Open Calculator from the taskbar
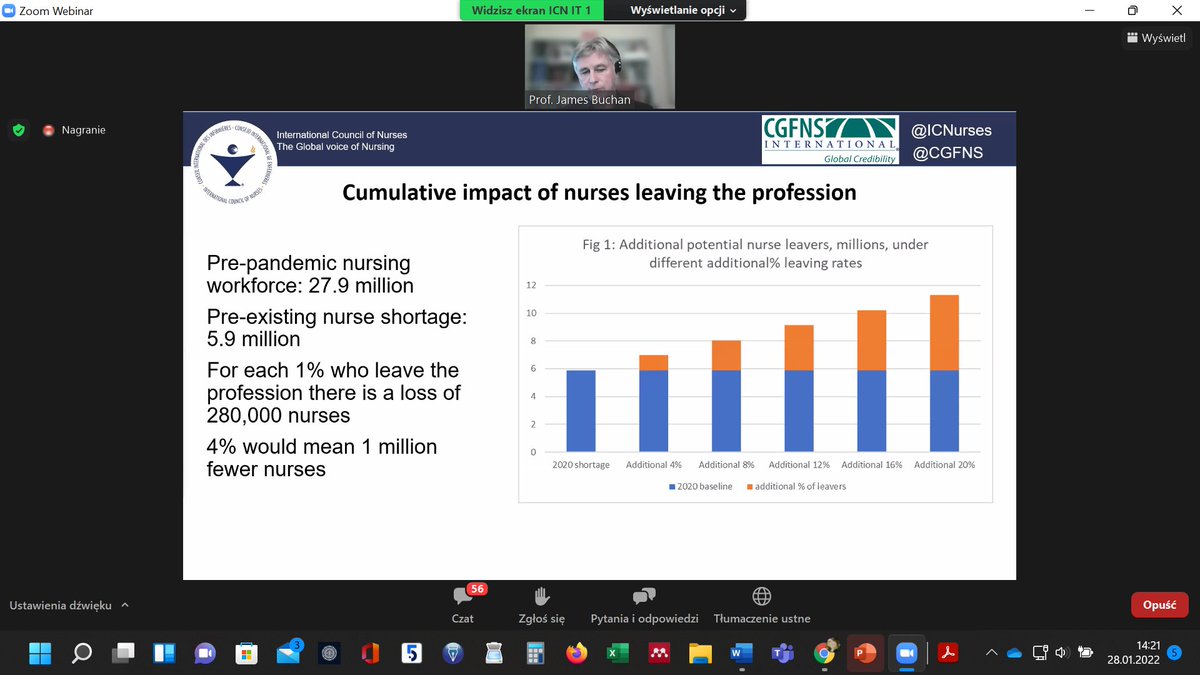Image resolution: width=1200 pixels, height=675 pixels. [x=535, y=653]
